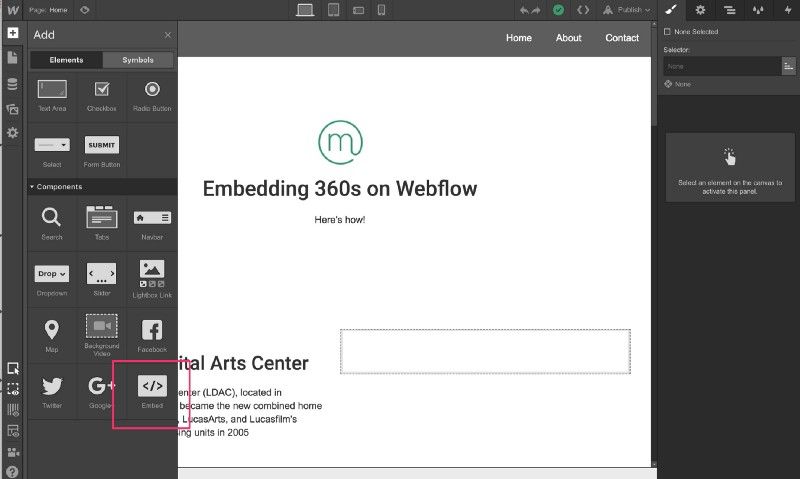This screenshot has width=800, height=479.
Task: Open the Help question mark menu
Action: (x=13, y=472)
